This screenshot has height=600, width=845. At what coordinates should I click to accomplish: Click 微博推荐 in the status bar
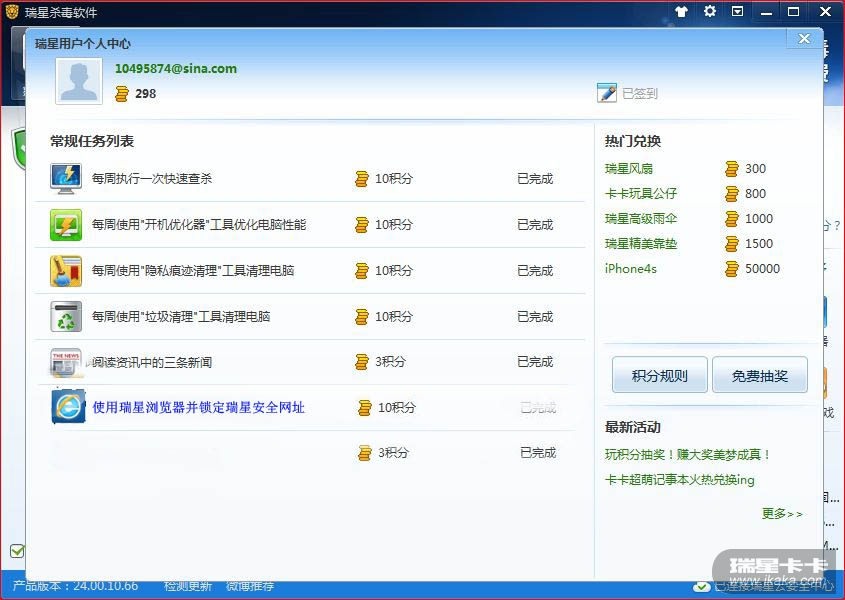coord(250,586)
